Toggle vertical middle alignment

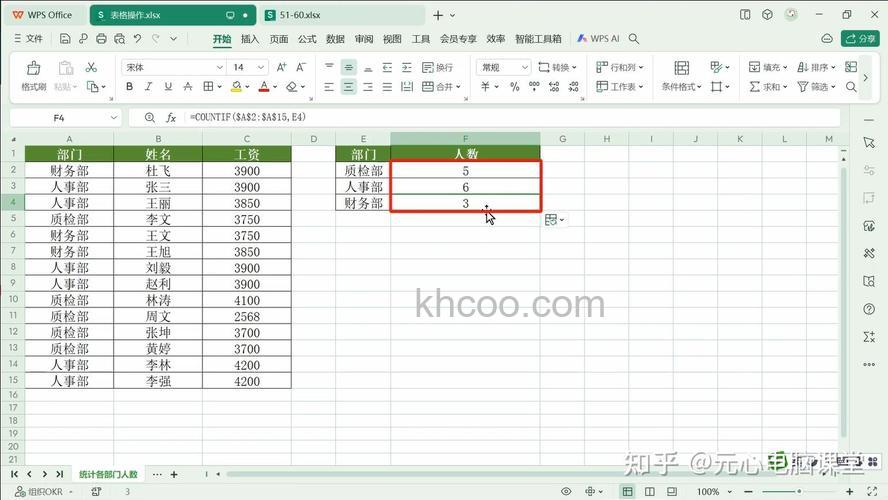[349, 67]
